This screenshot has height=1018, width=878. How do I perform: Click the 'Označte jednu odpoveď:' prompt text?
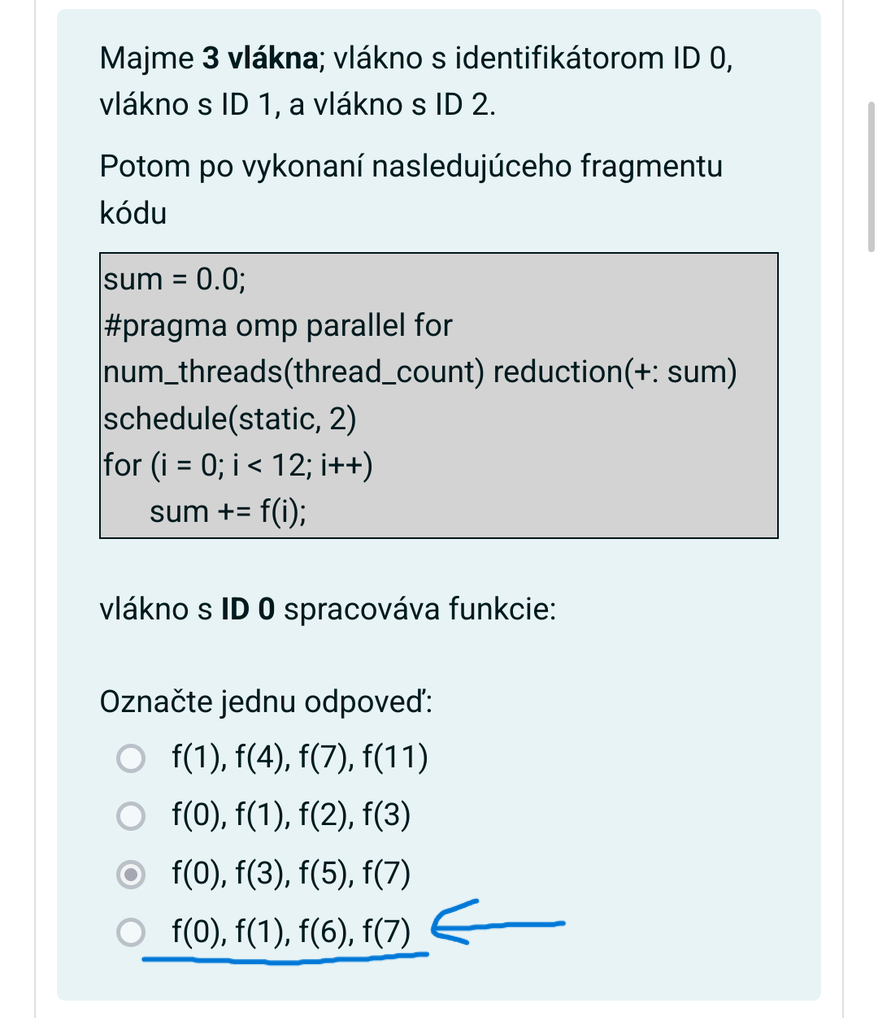(x=266, y=702)
